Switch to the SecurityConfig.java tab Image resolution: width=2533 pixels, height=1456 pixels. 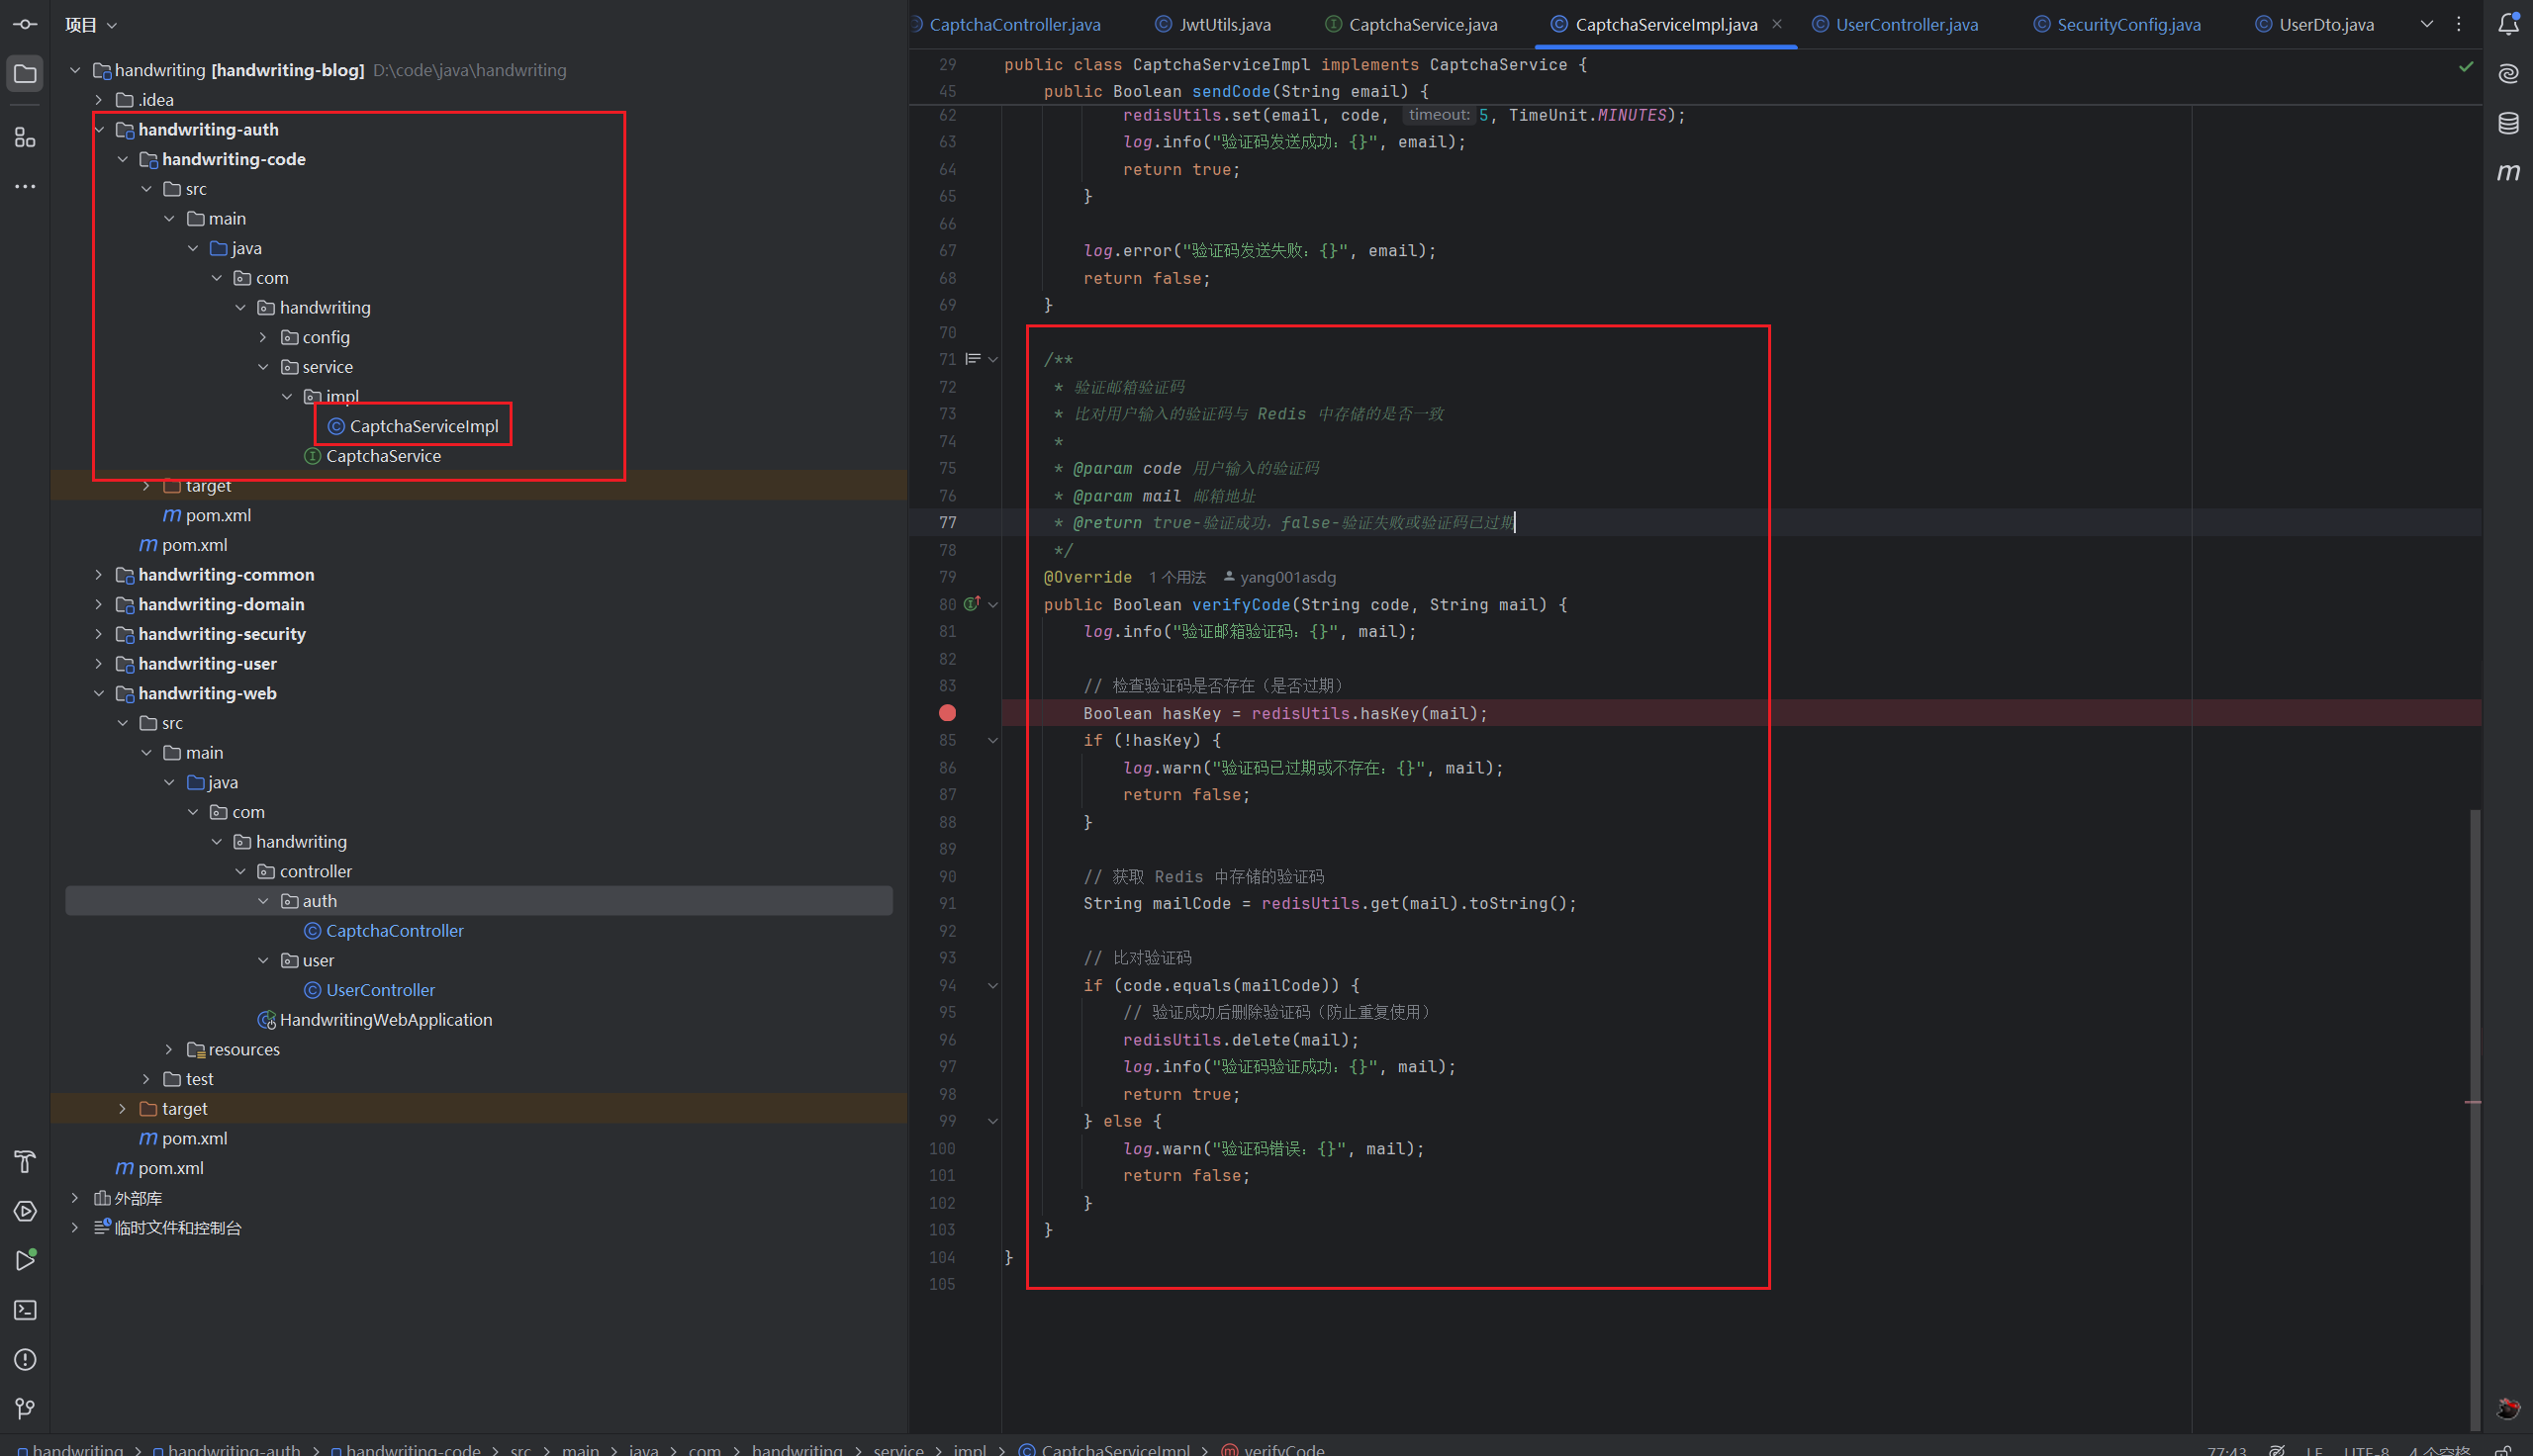pyautogui.click(x=2128, y=24)
